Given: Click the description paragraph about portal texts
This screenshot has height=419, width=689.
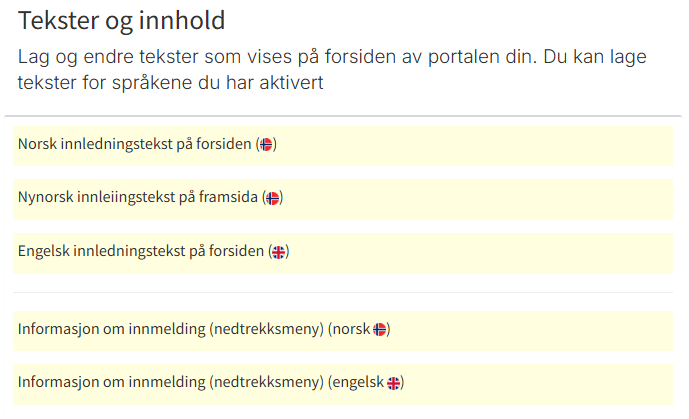Looking at the screenshot, I should [330, 58].
